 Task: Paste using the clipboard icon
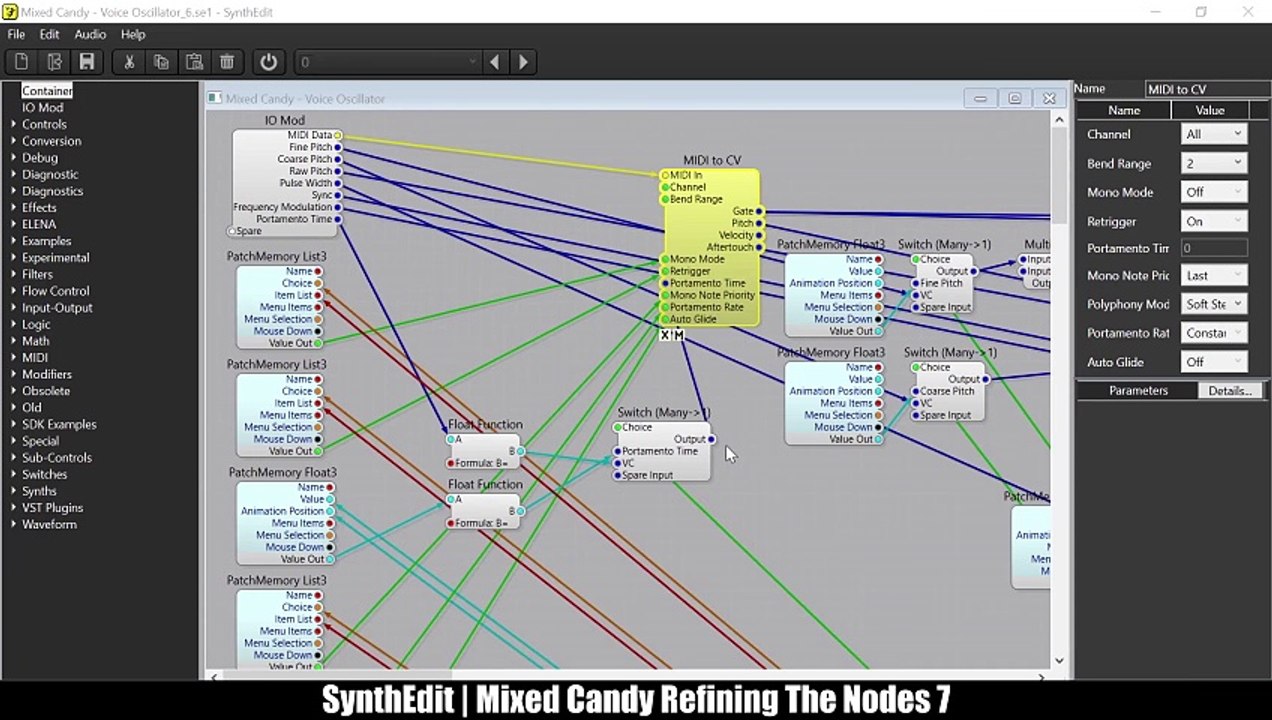pyautogui.click(x=194, y=62)
